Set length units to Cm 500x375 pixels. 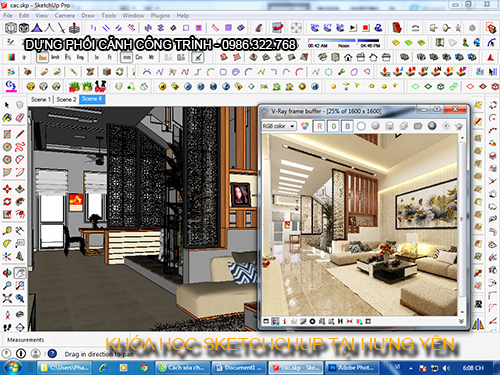139,57
